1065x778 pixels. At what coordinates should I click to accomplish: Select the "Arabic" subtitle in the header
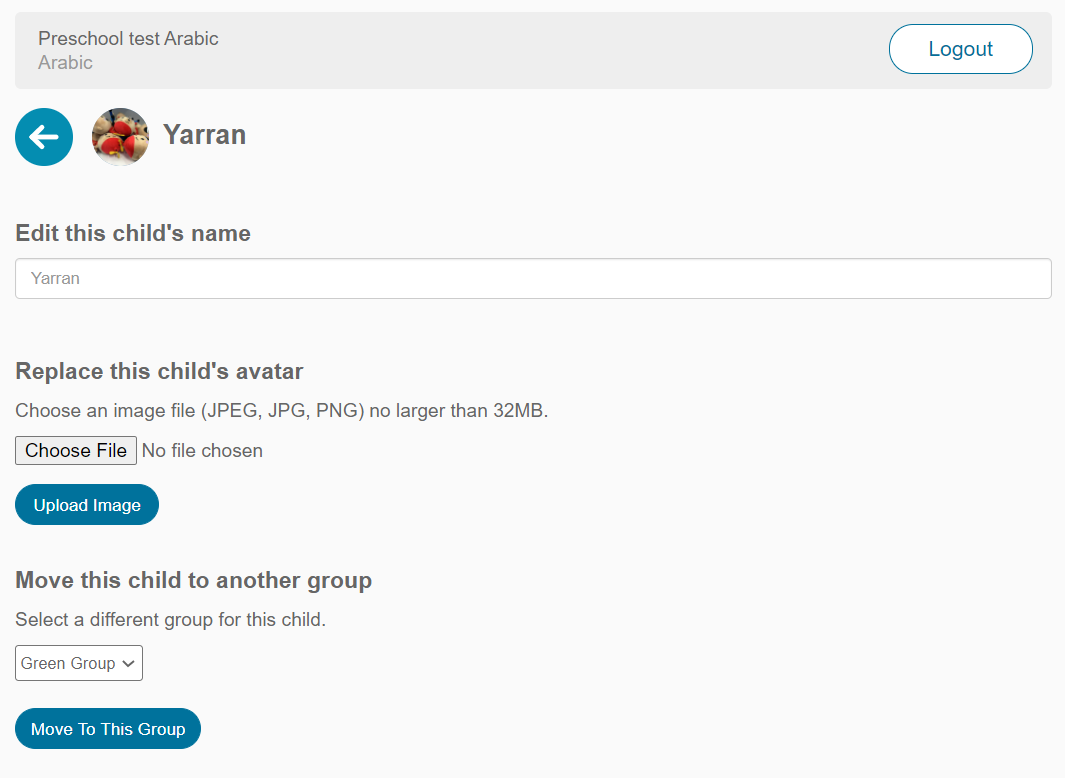pyautogui.click(x=65, y=63)
